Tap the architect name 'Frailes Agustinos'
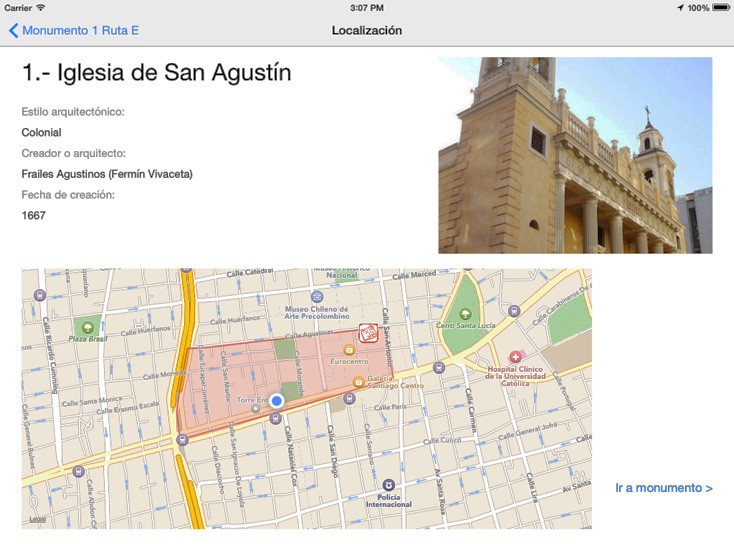The width and height of the screenshot is (734, 544). (107, 174)
